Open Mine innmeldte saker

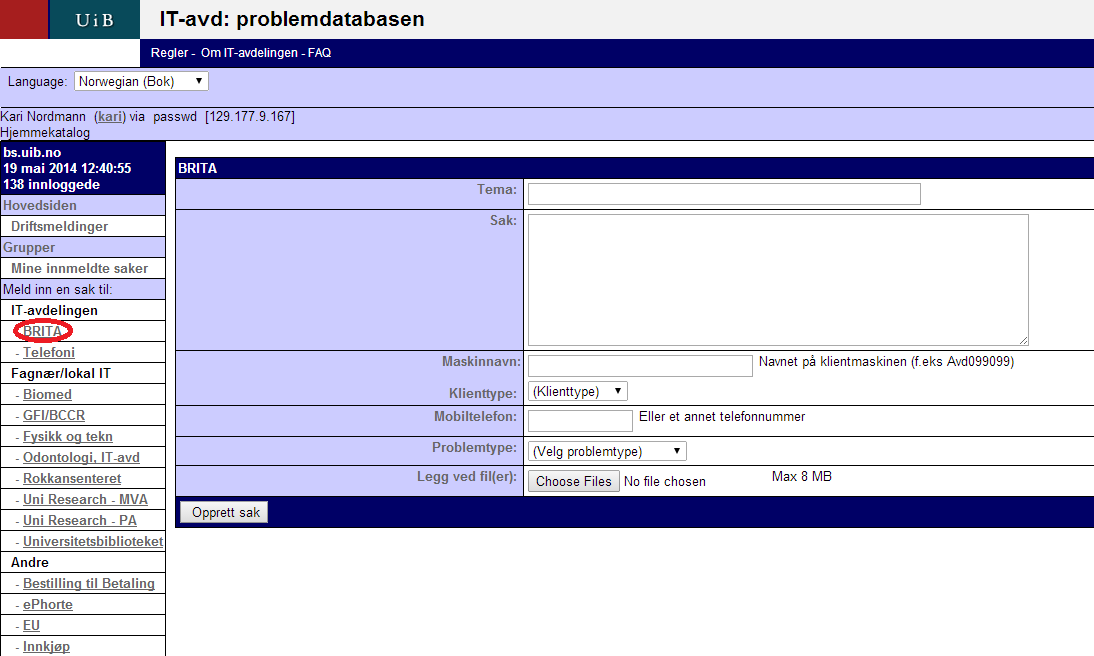click(79, 268)
